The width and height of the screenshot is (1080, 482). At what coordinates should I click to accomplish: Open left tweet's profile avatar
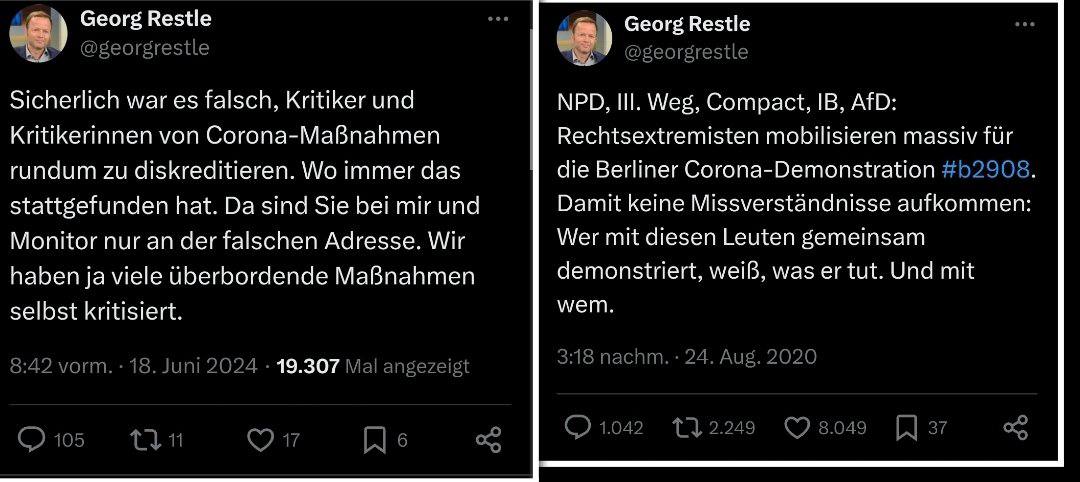click(38, 33)
